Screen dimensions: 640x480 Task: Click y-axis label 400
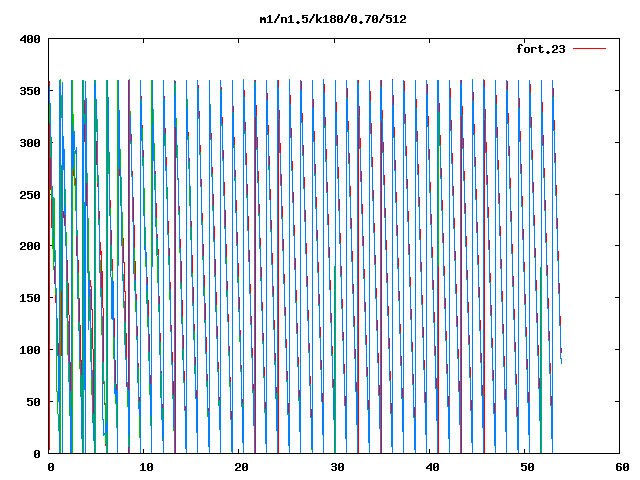click(30, 39)
